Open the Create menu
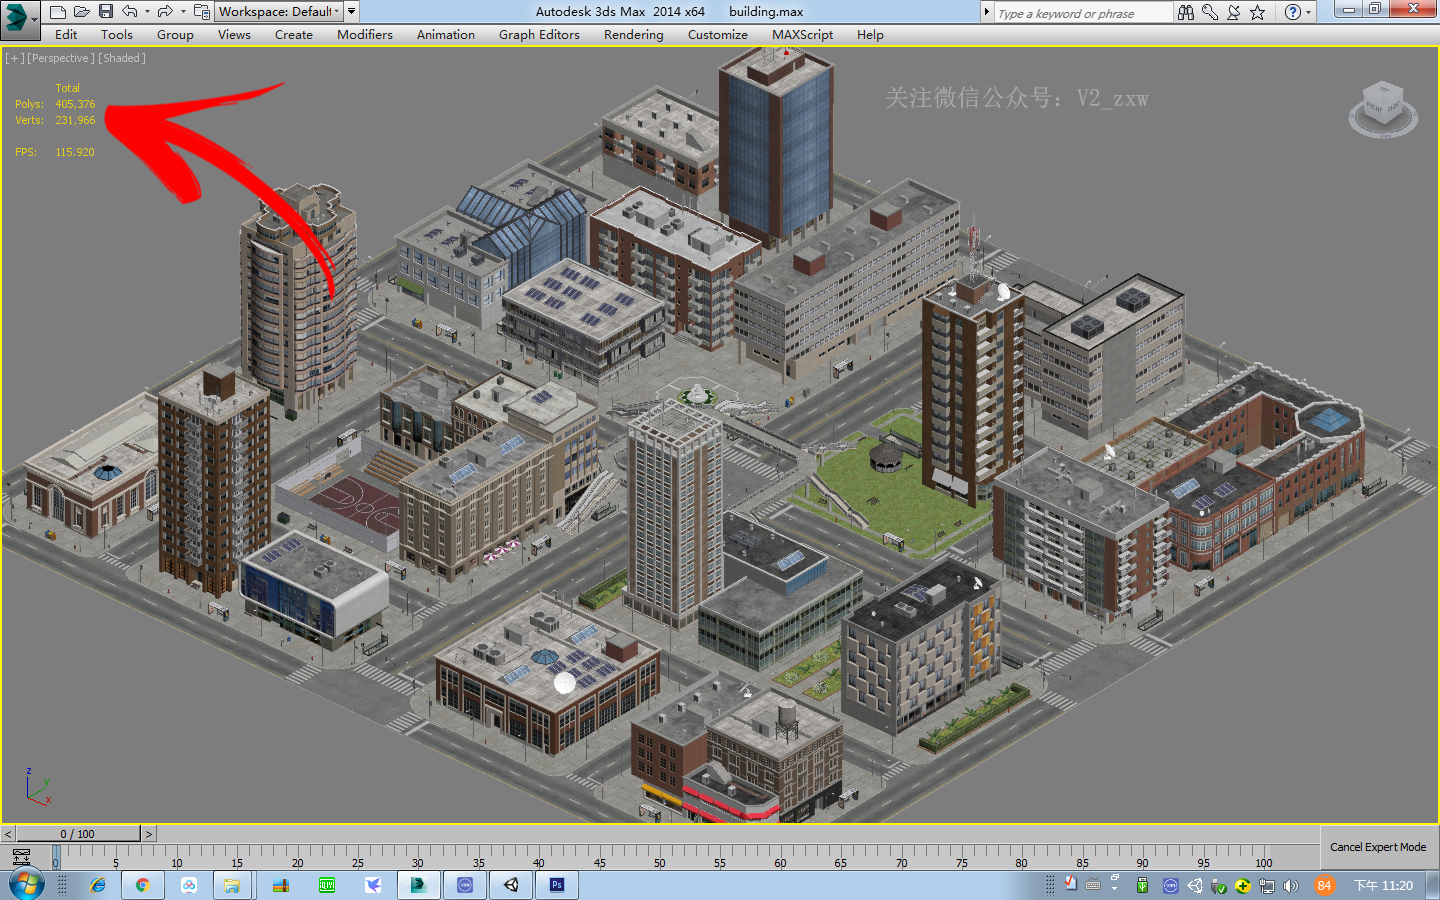The image size is (1440, 900). (294, 35)
